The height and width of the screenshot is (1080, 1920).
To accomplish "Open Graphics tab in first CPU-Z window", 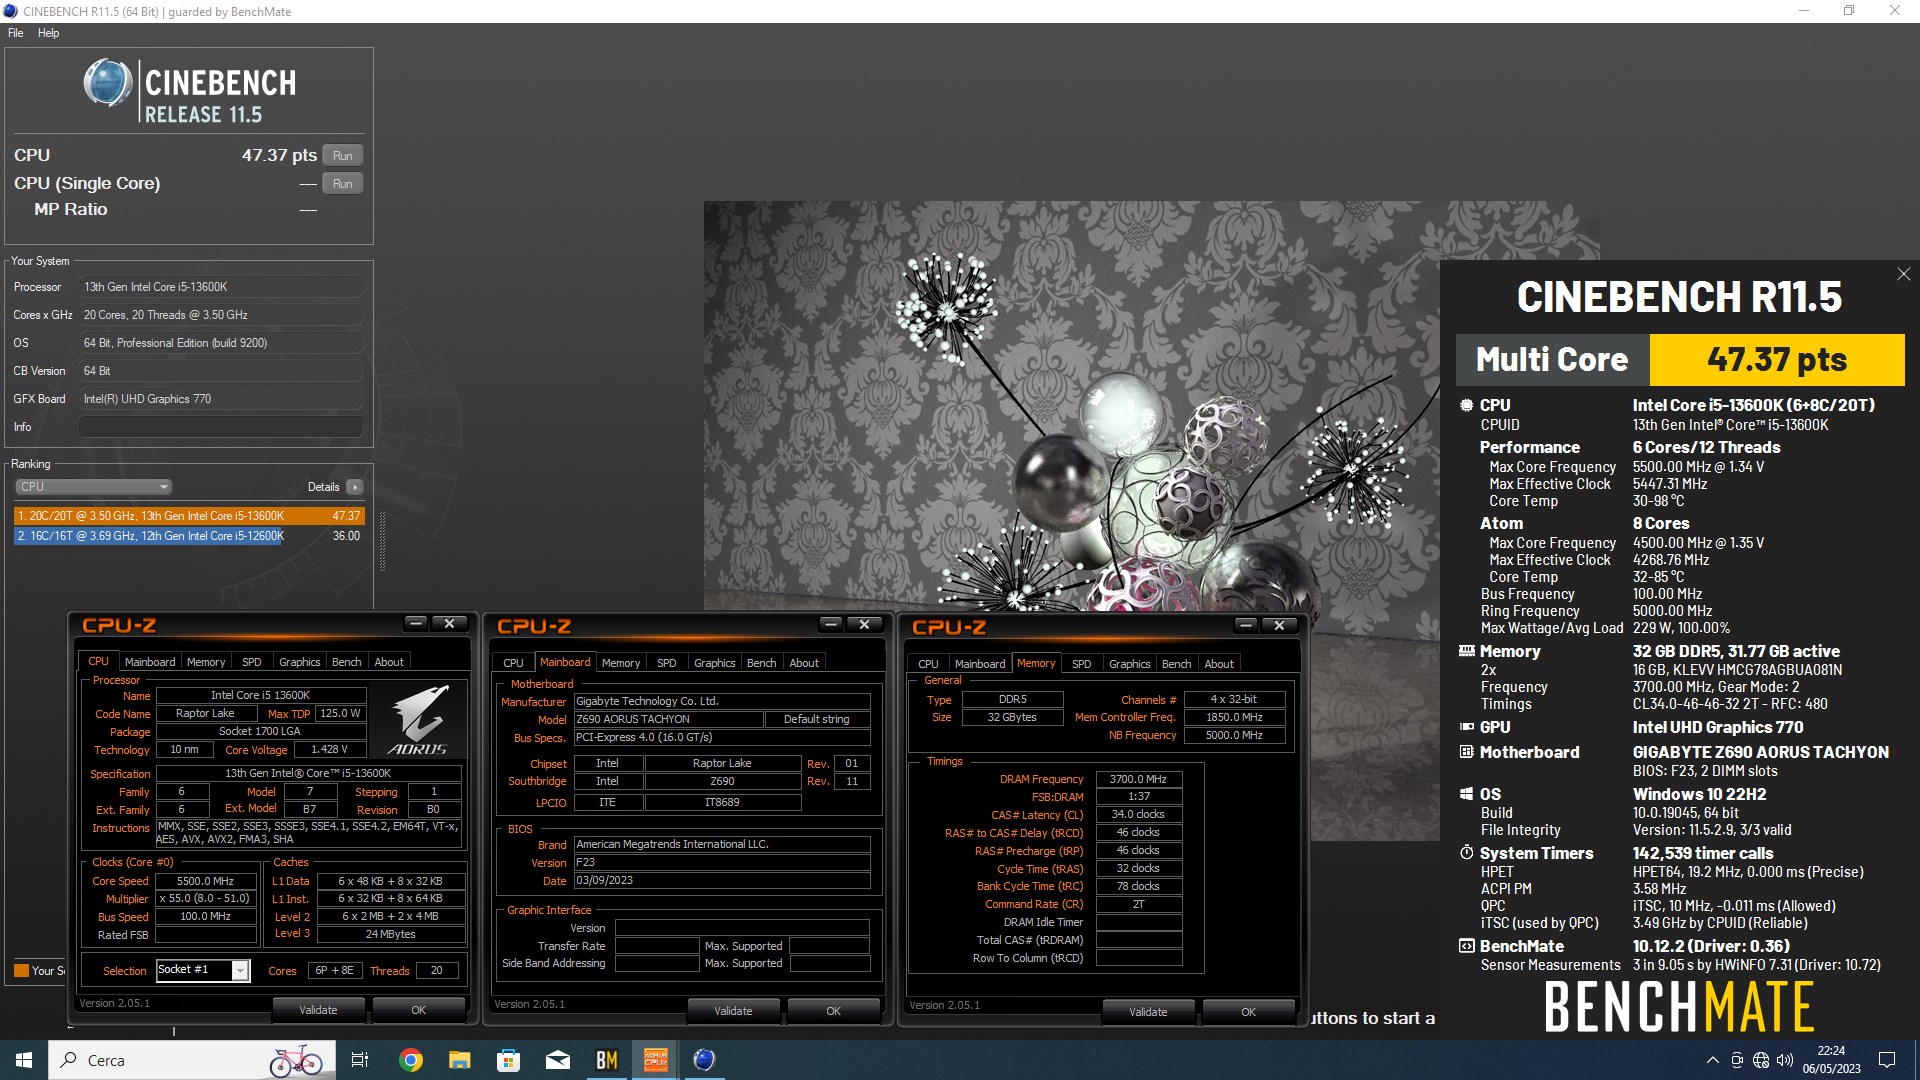I will tap(300, 662).
